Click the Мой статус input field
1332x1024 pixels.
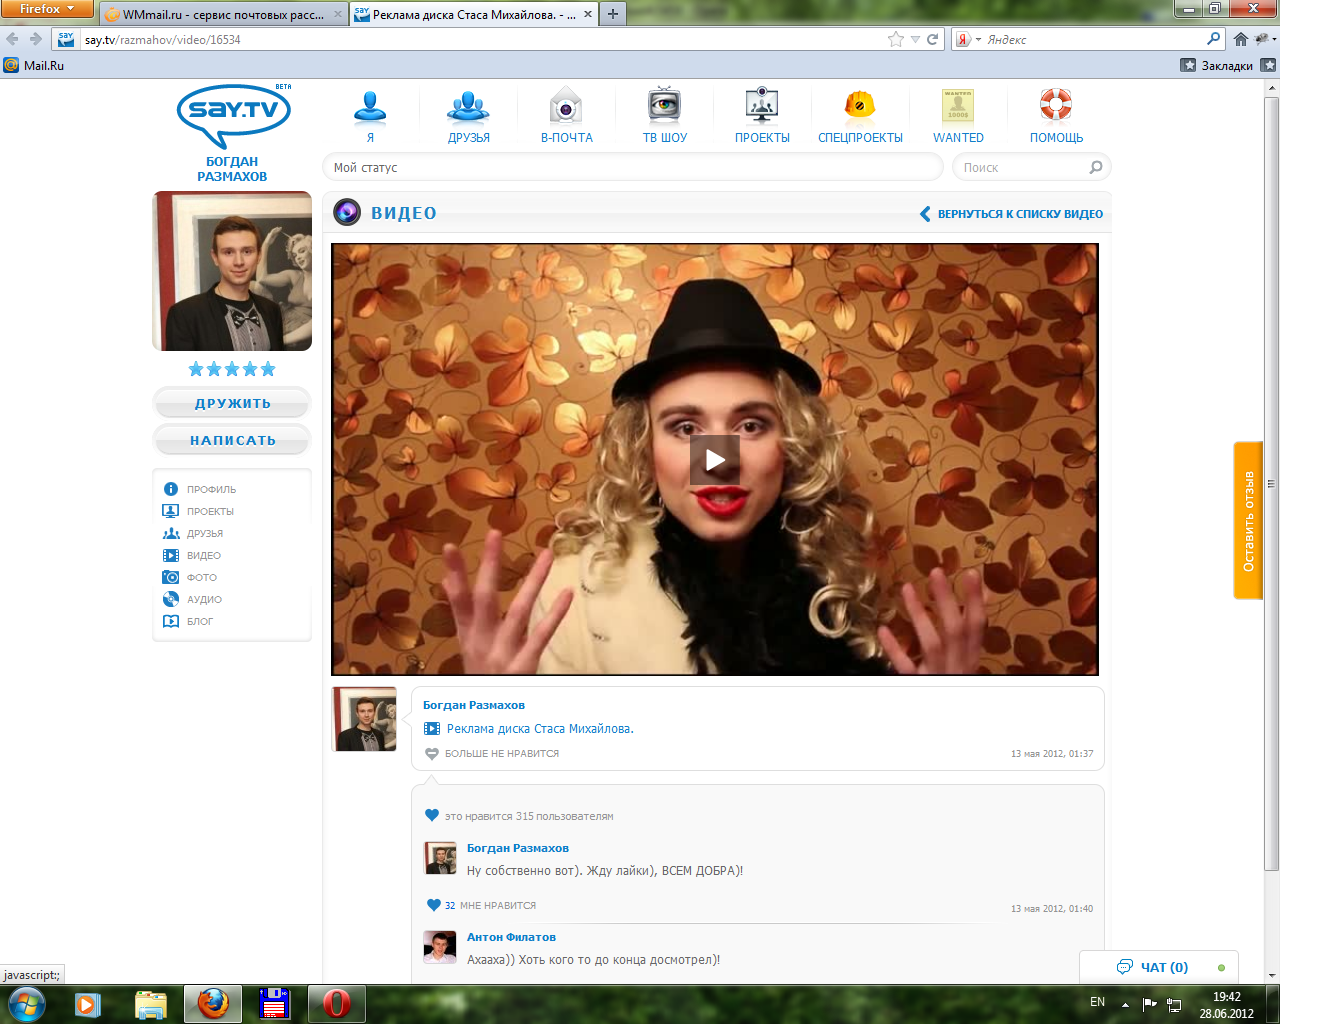click(x=632, y=167)
